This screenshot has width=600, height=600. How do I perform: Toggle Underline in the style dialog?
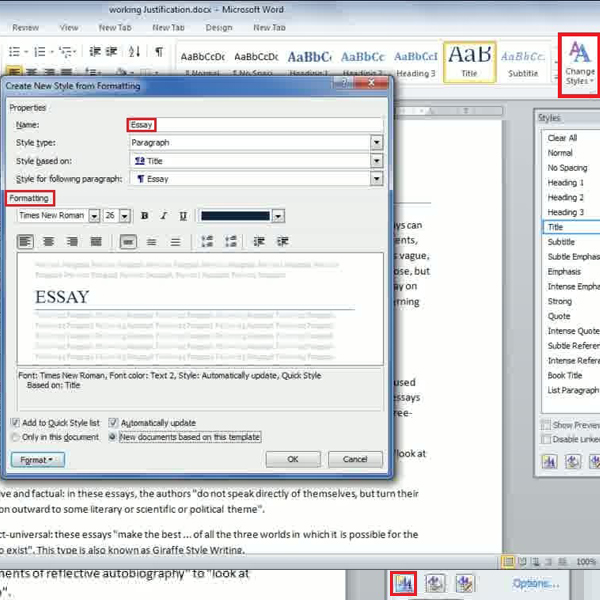183,216
